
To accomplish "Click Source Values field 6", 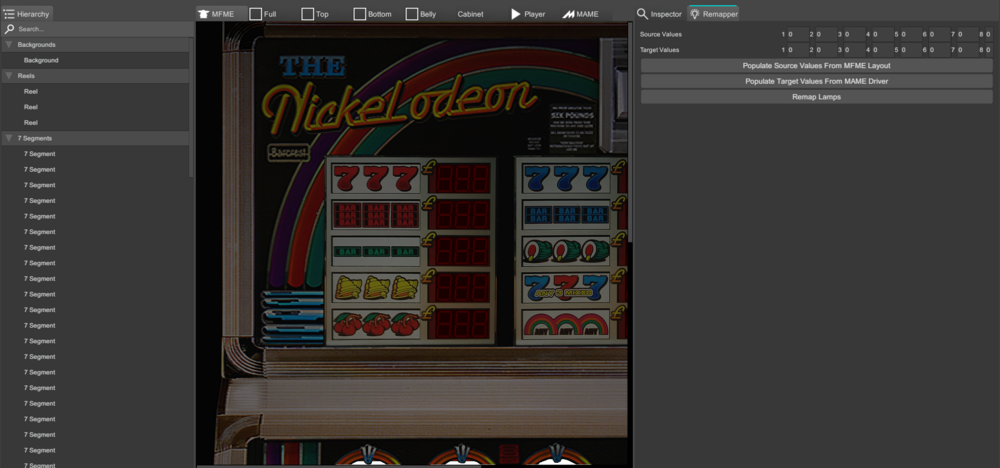I will pyautogui.click(x=939, y=34).
